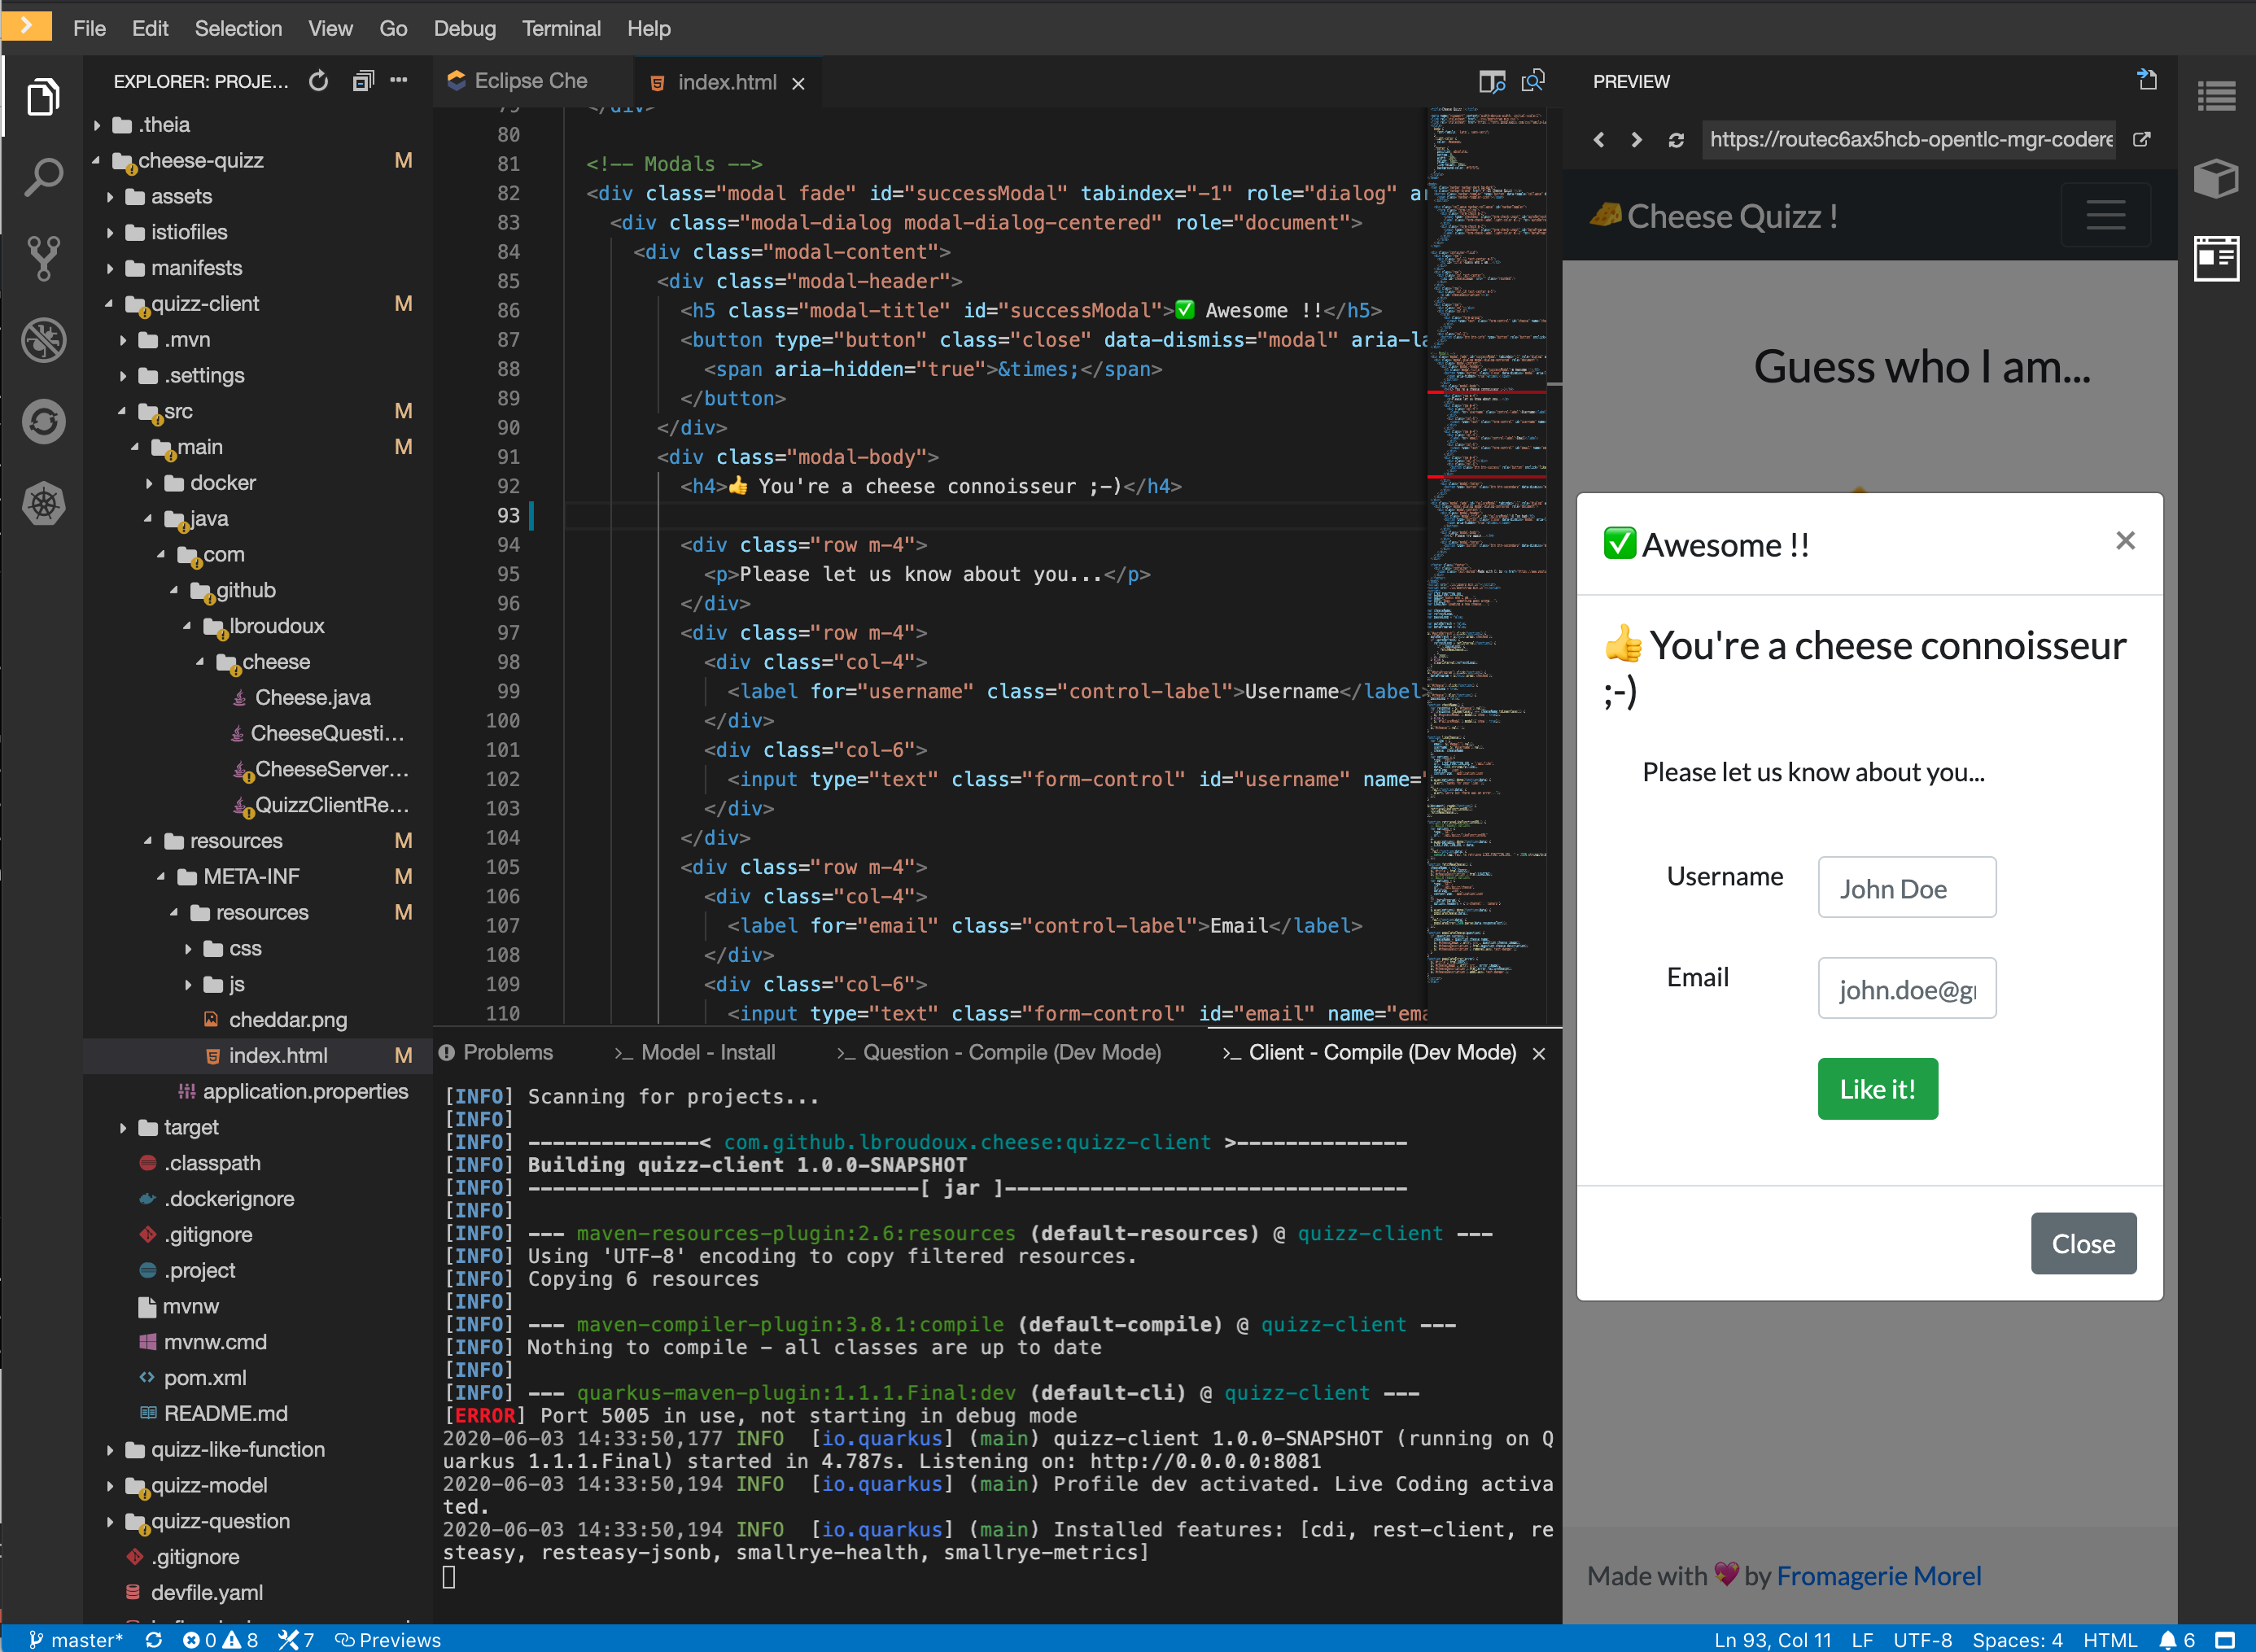Collapse the cheese-quizz root folder
2256x1652 pixels.
click(200, 160)
